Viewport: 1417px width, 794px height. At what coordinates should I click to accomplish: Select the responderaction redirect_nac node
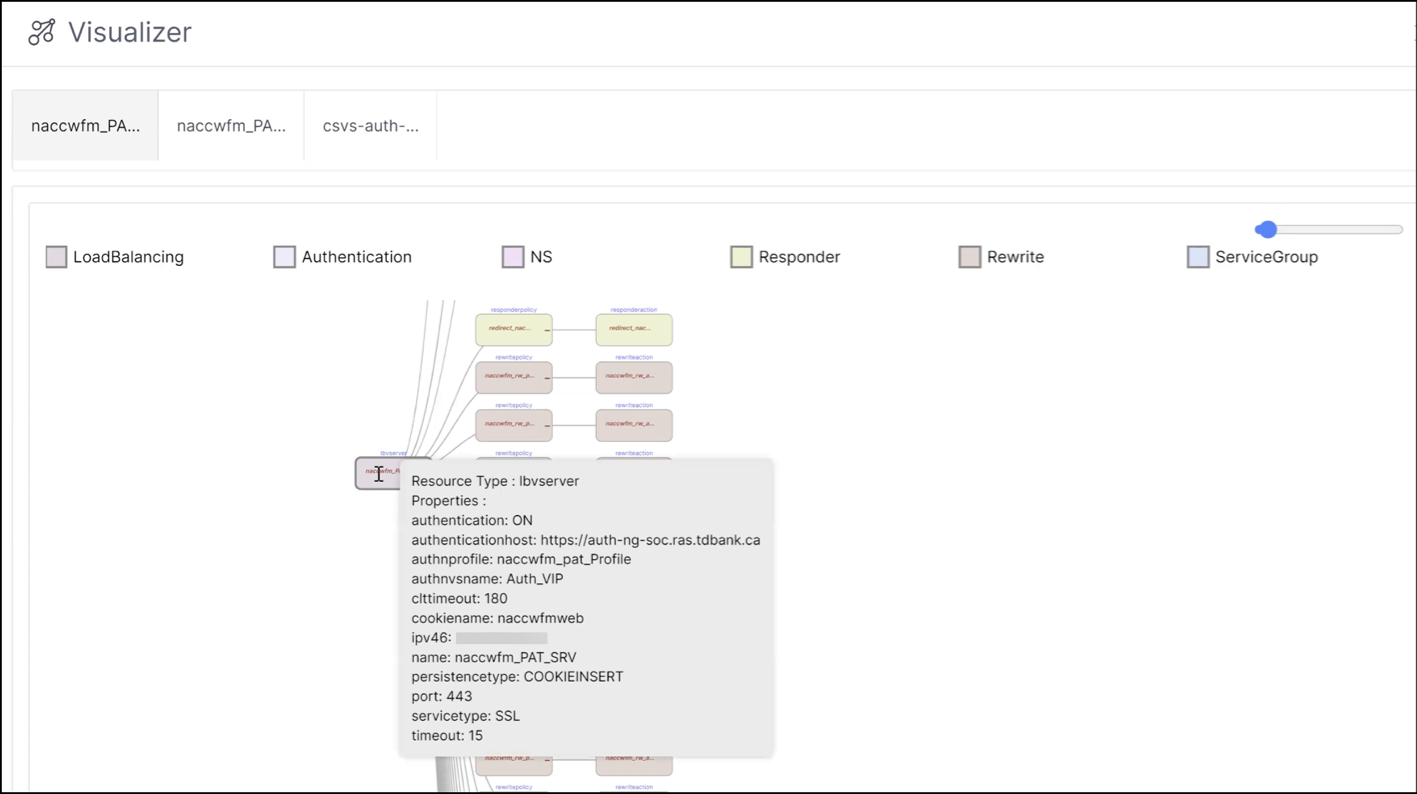tap(634, 329)
